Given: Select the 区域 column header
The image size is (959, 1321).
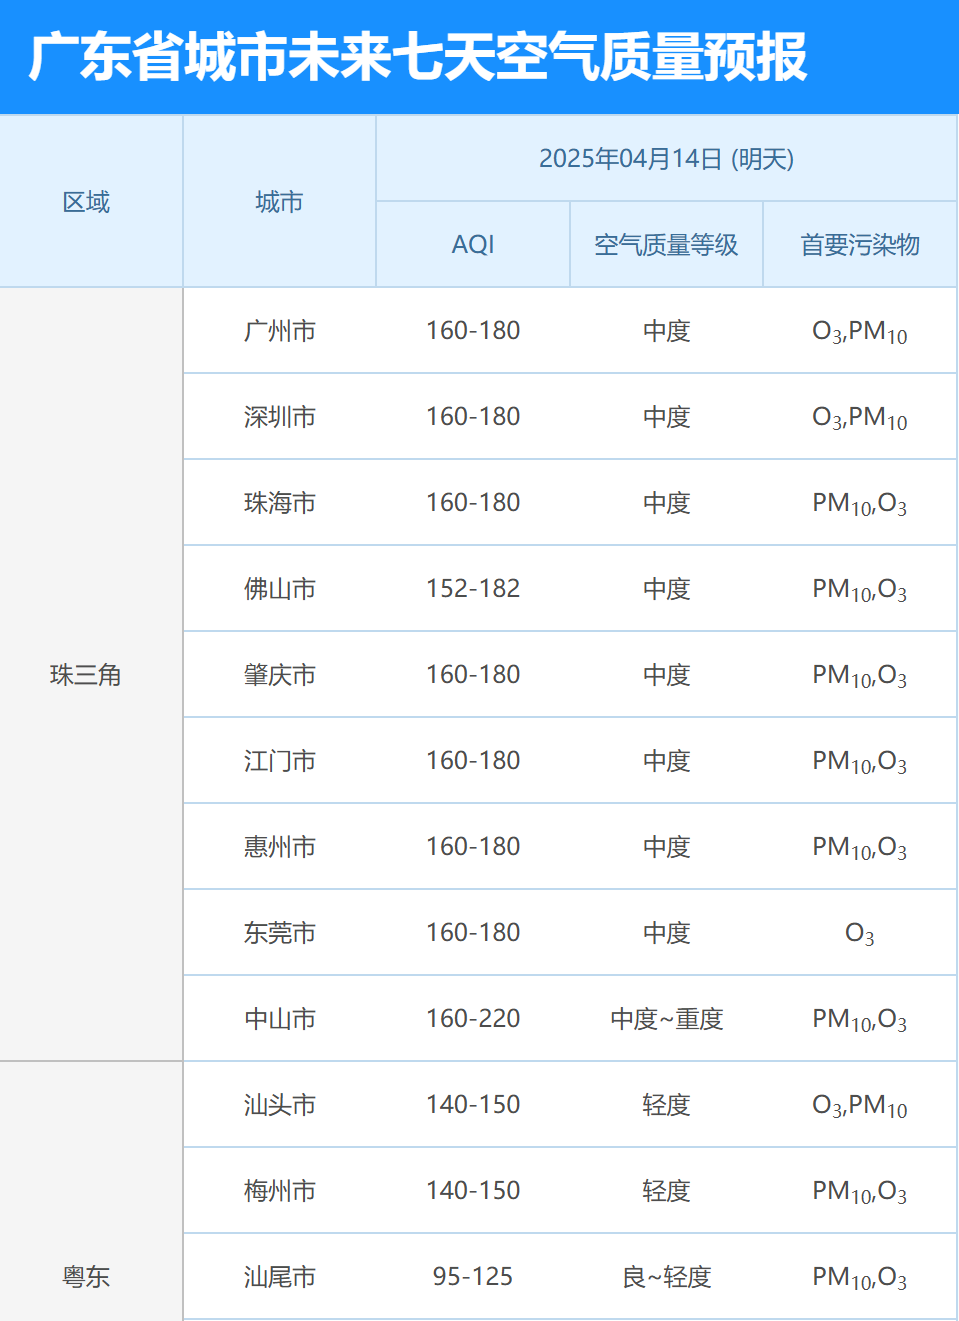Looking at the screenshot, I should 86,202.
